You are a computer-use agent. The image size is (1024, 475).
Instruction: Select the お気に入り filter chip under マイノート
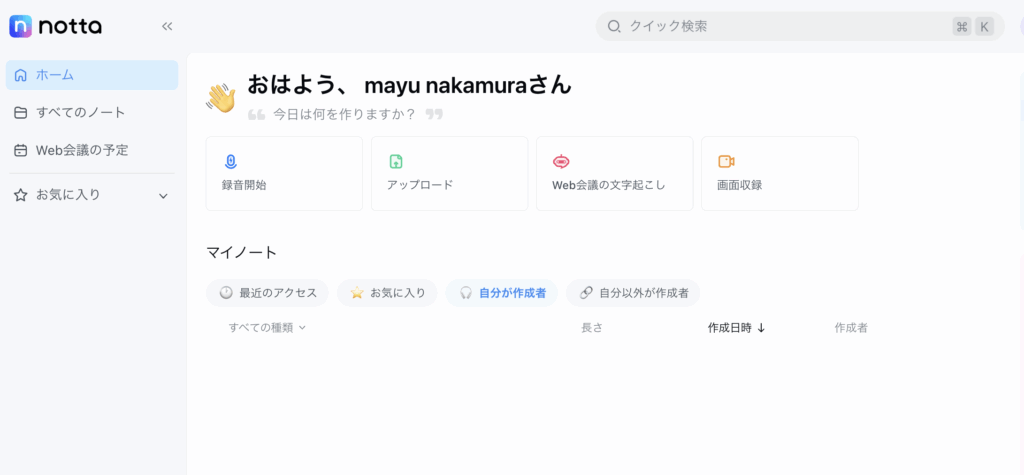tap(387, 293)
